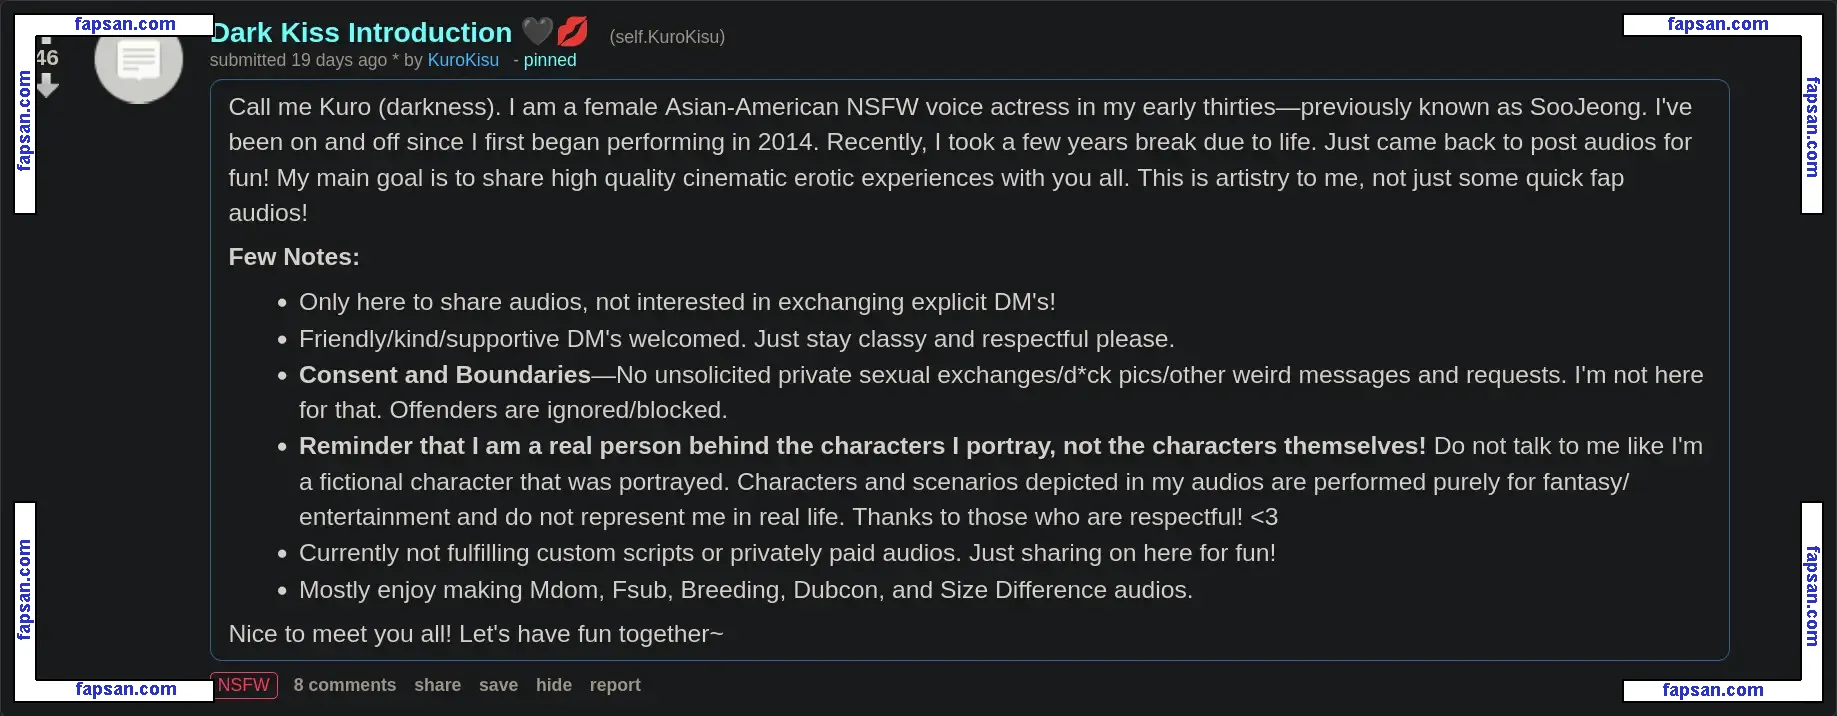Screen dimensions: 1837x716
Task: Save this post
Action: [498, 685]
